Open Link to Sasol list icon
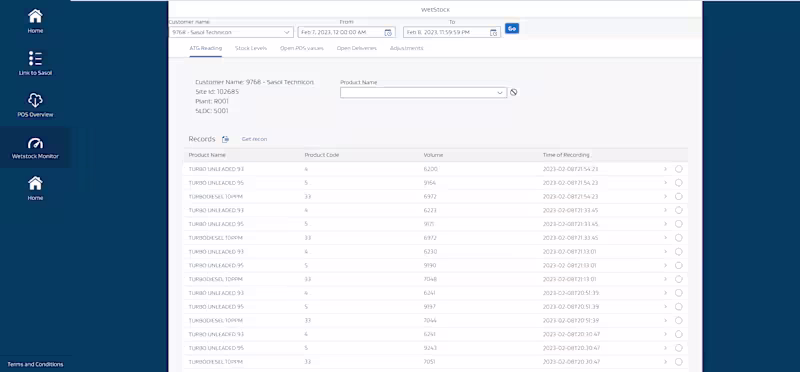The image size is (800, 372). (x=35, y=59)
